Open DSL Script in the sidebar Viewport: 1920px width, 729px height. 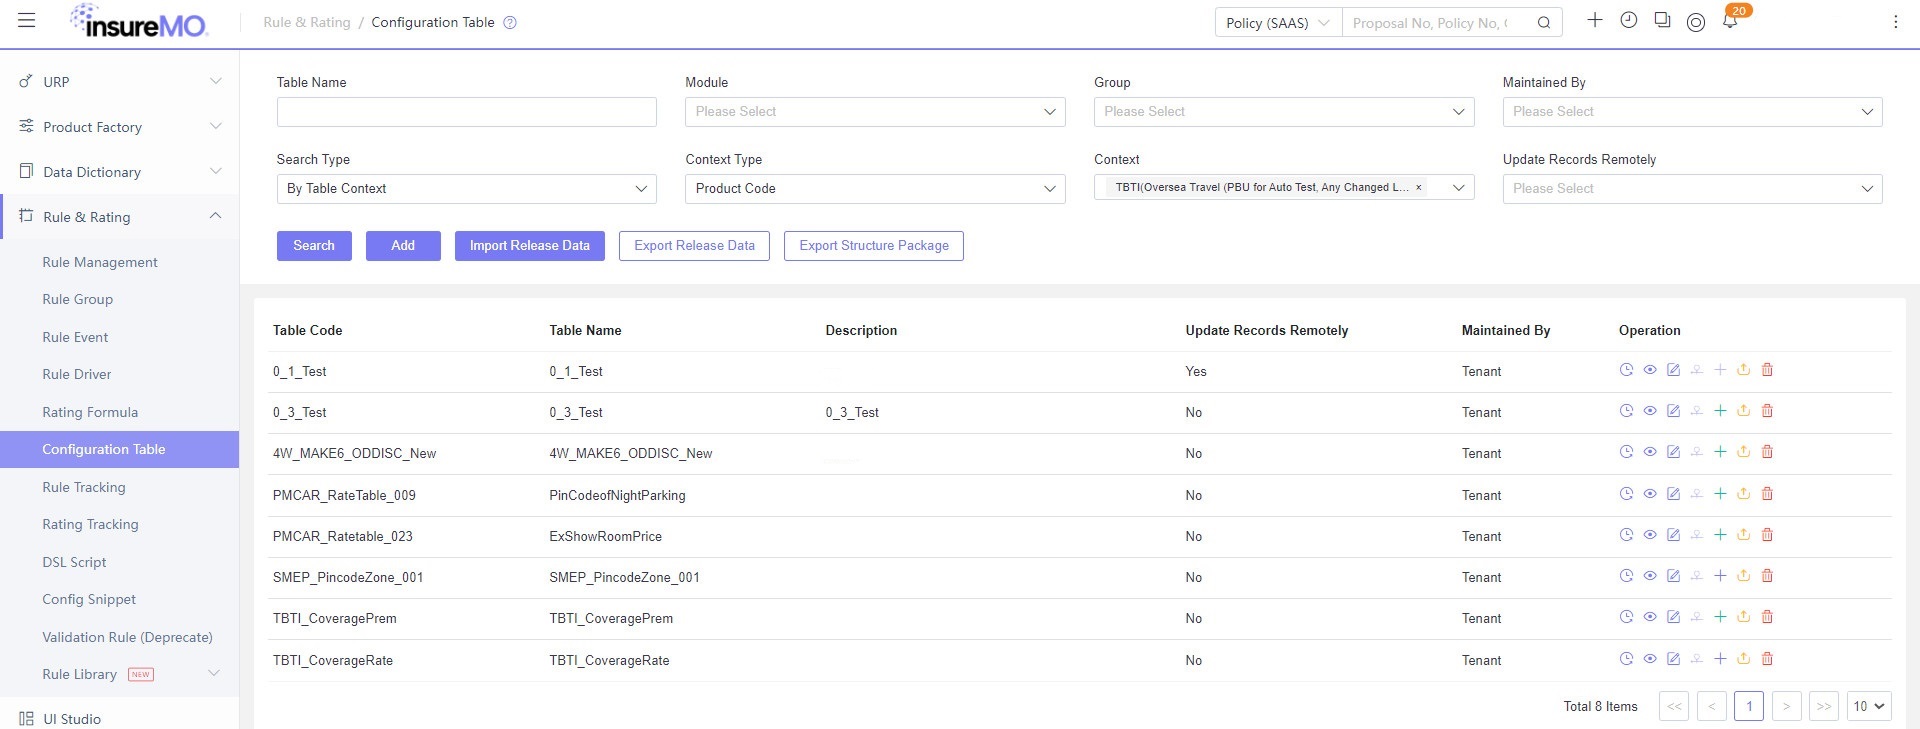tap(74, 562)
